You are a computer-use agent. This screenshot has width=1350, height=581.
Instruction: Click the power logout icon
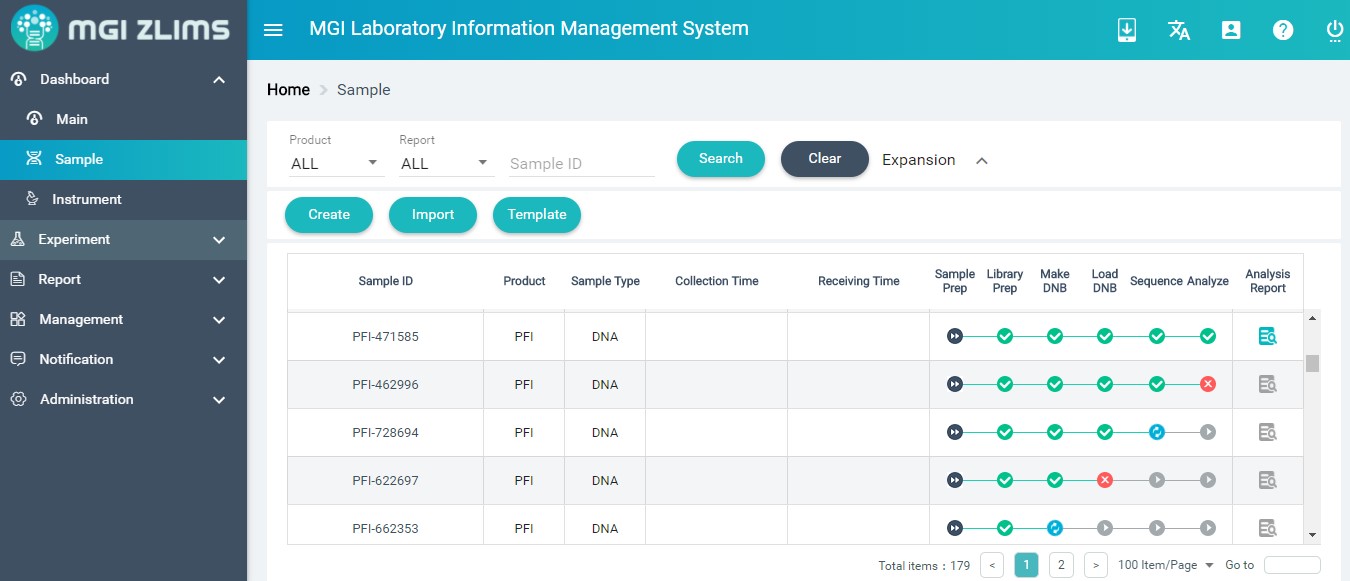[1335, 30]
